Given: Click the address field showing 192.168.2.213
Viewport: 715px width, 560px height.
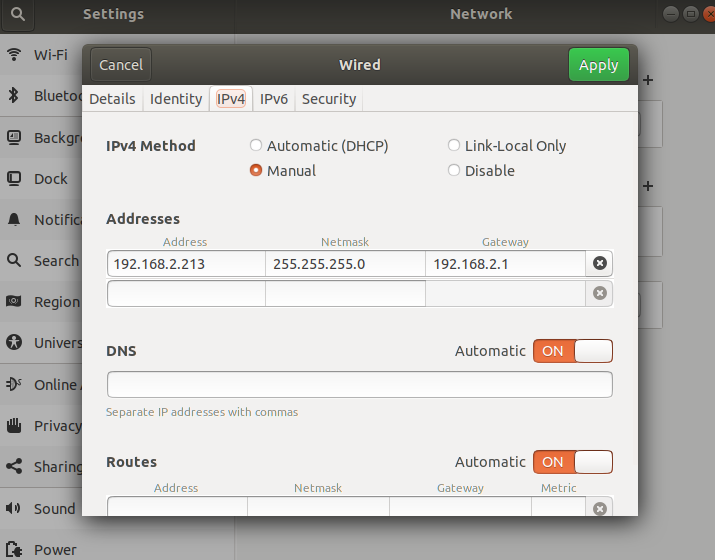Looking at the screenshot, I should pos(186,264).
